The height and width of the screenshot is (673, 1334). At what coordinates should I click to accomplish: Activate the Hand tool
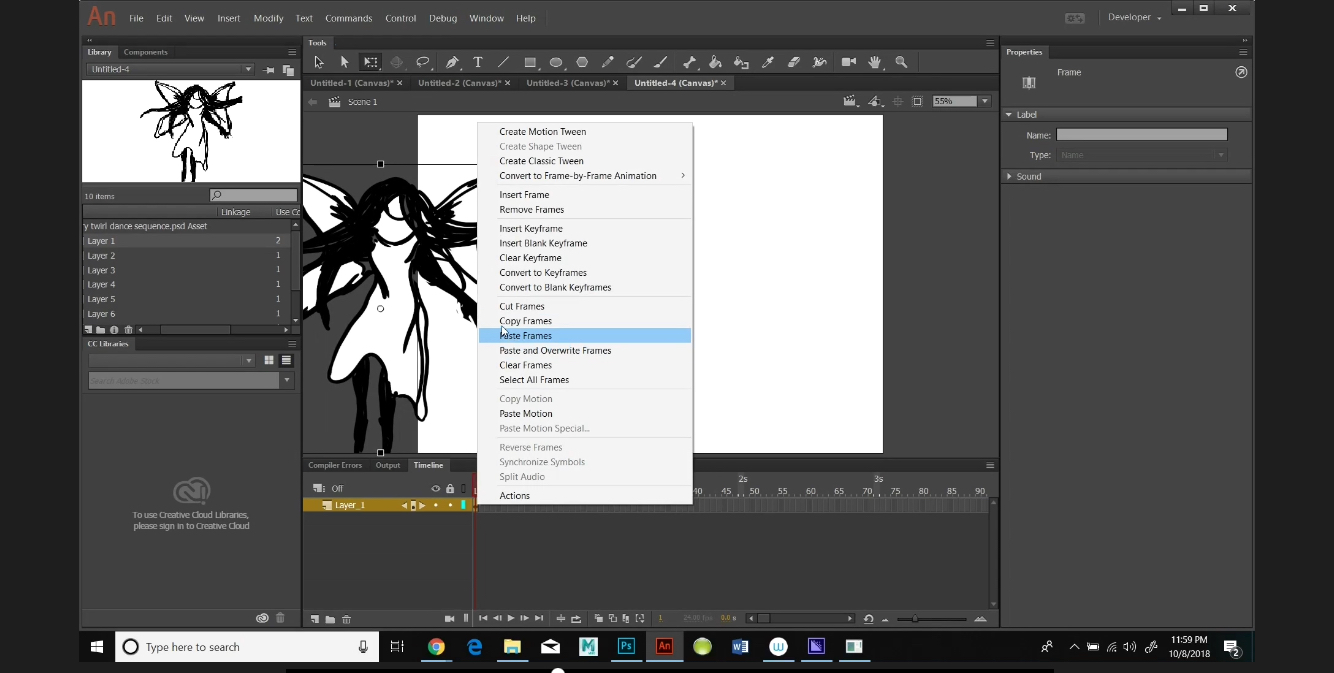(x=875, y=62)
